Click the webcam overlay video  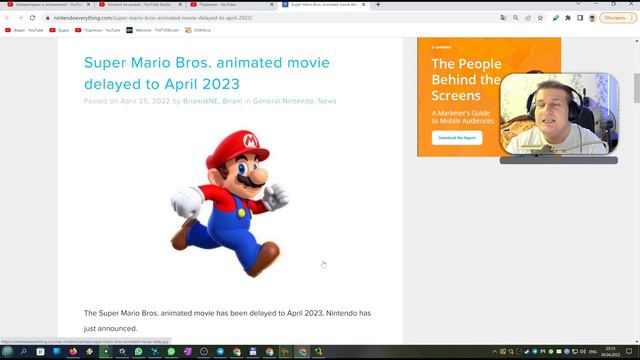click(559, 114)
